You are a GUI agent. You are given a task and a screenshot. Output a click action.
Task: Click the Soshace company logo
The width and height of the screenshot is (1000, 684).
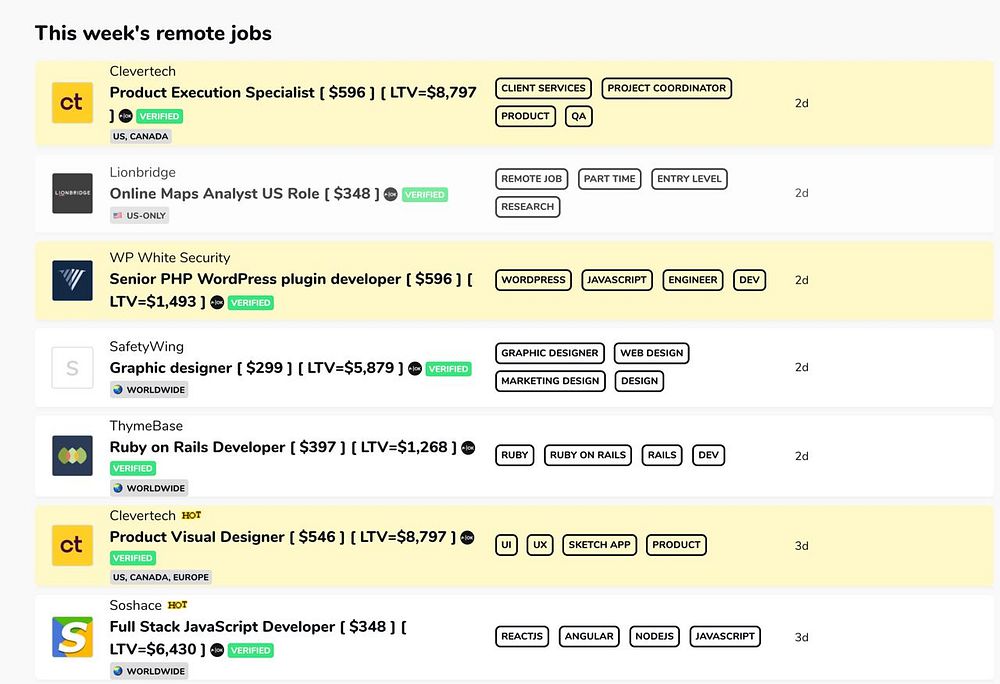click(72, 637)
